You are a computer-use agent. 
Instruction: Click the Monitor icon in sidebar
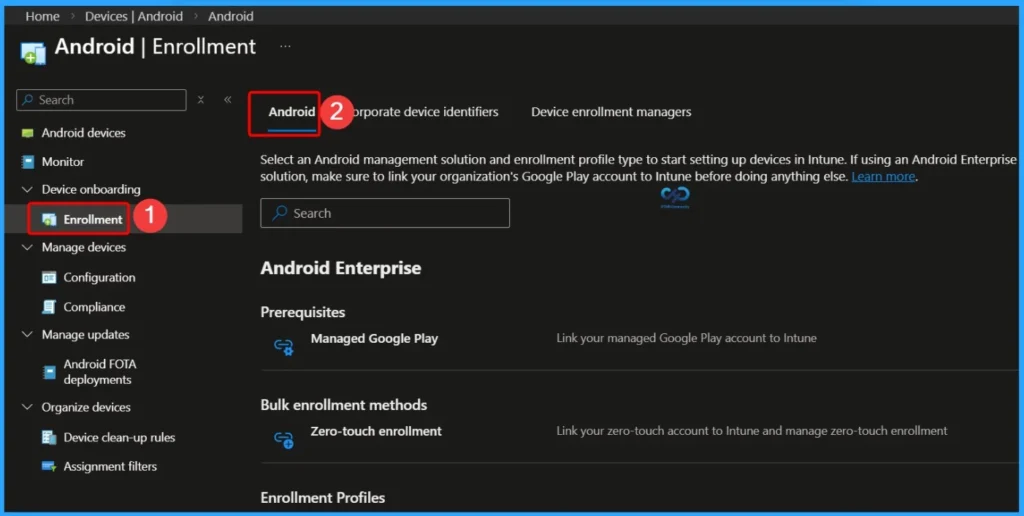(x=27, y=162)
